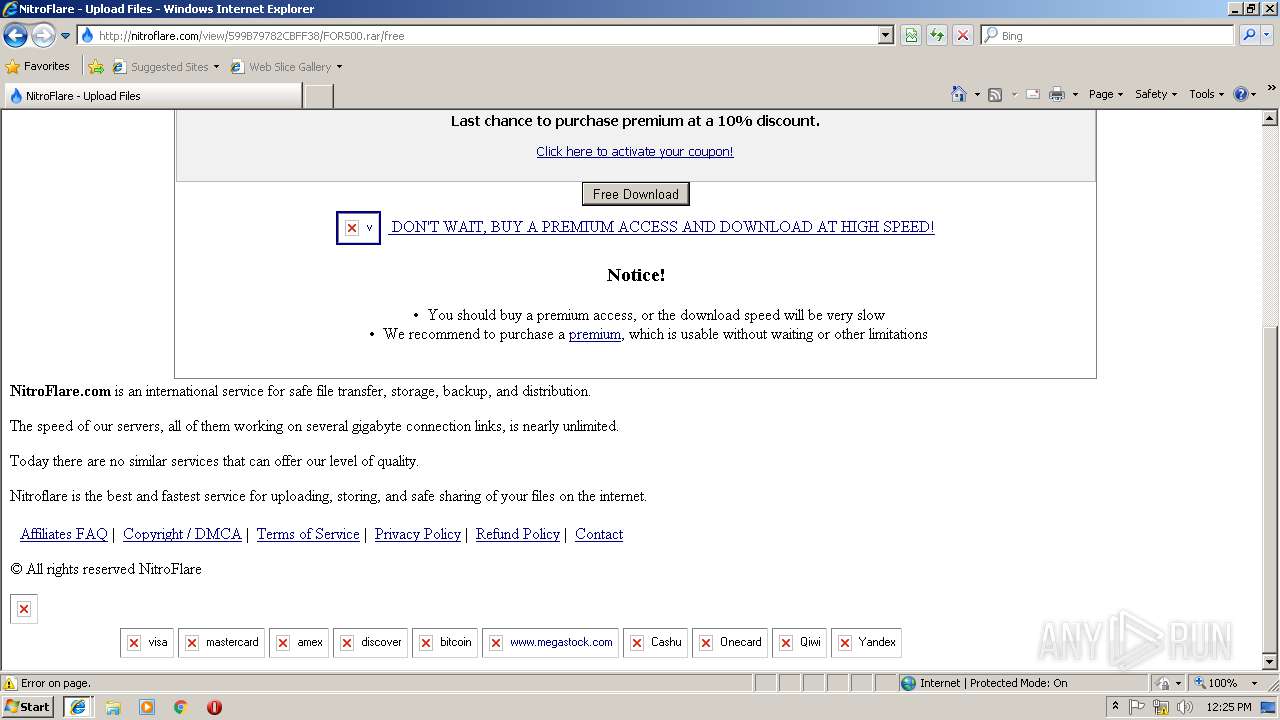The image size is (1280, 720).
Task: Select the NitroFlare - Upload Files tab
Action: tap(152, 96)
